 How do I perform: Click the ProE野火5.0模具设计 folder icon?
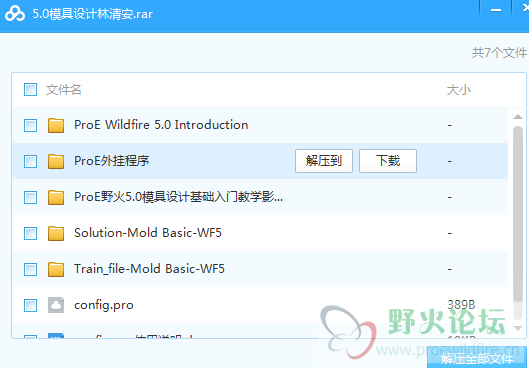point(56,197)
